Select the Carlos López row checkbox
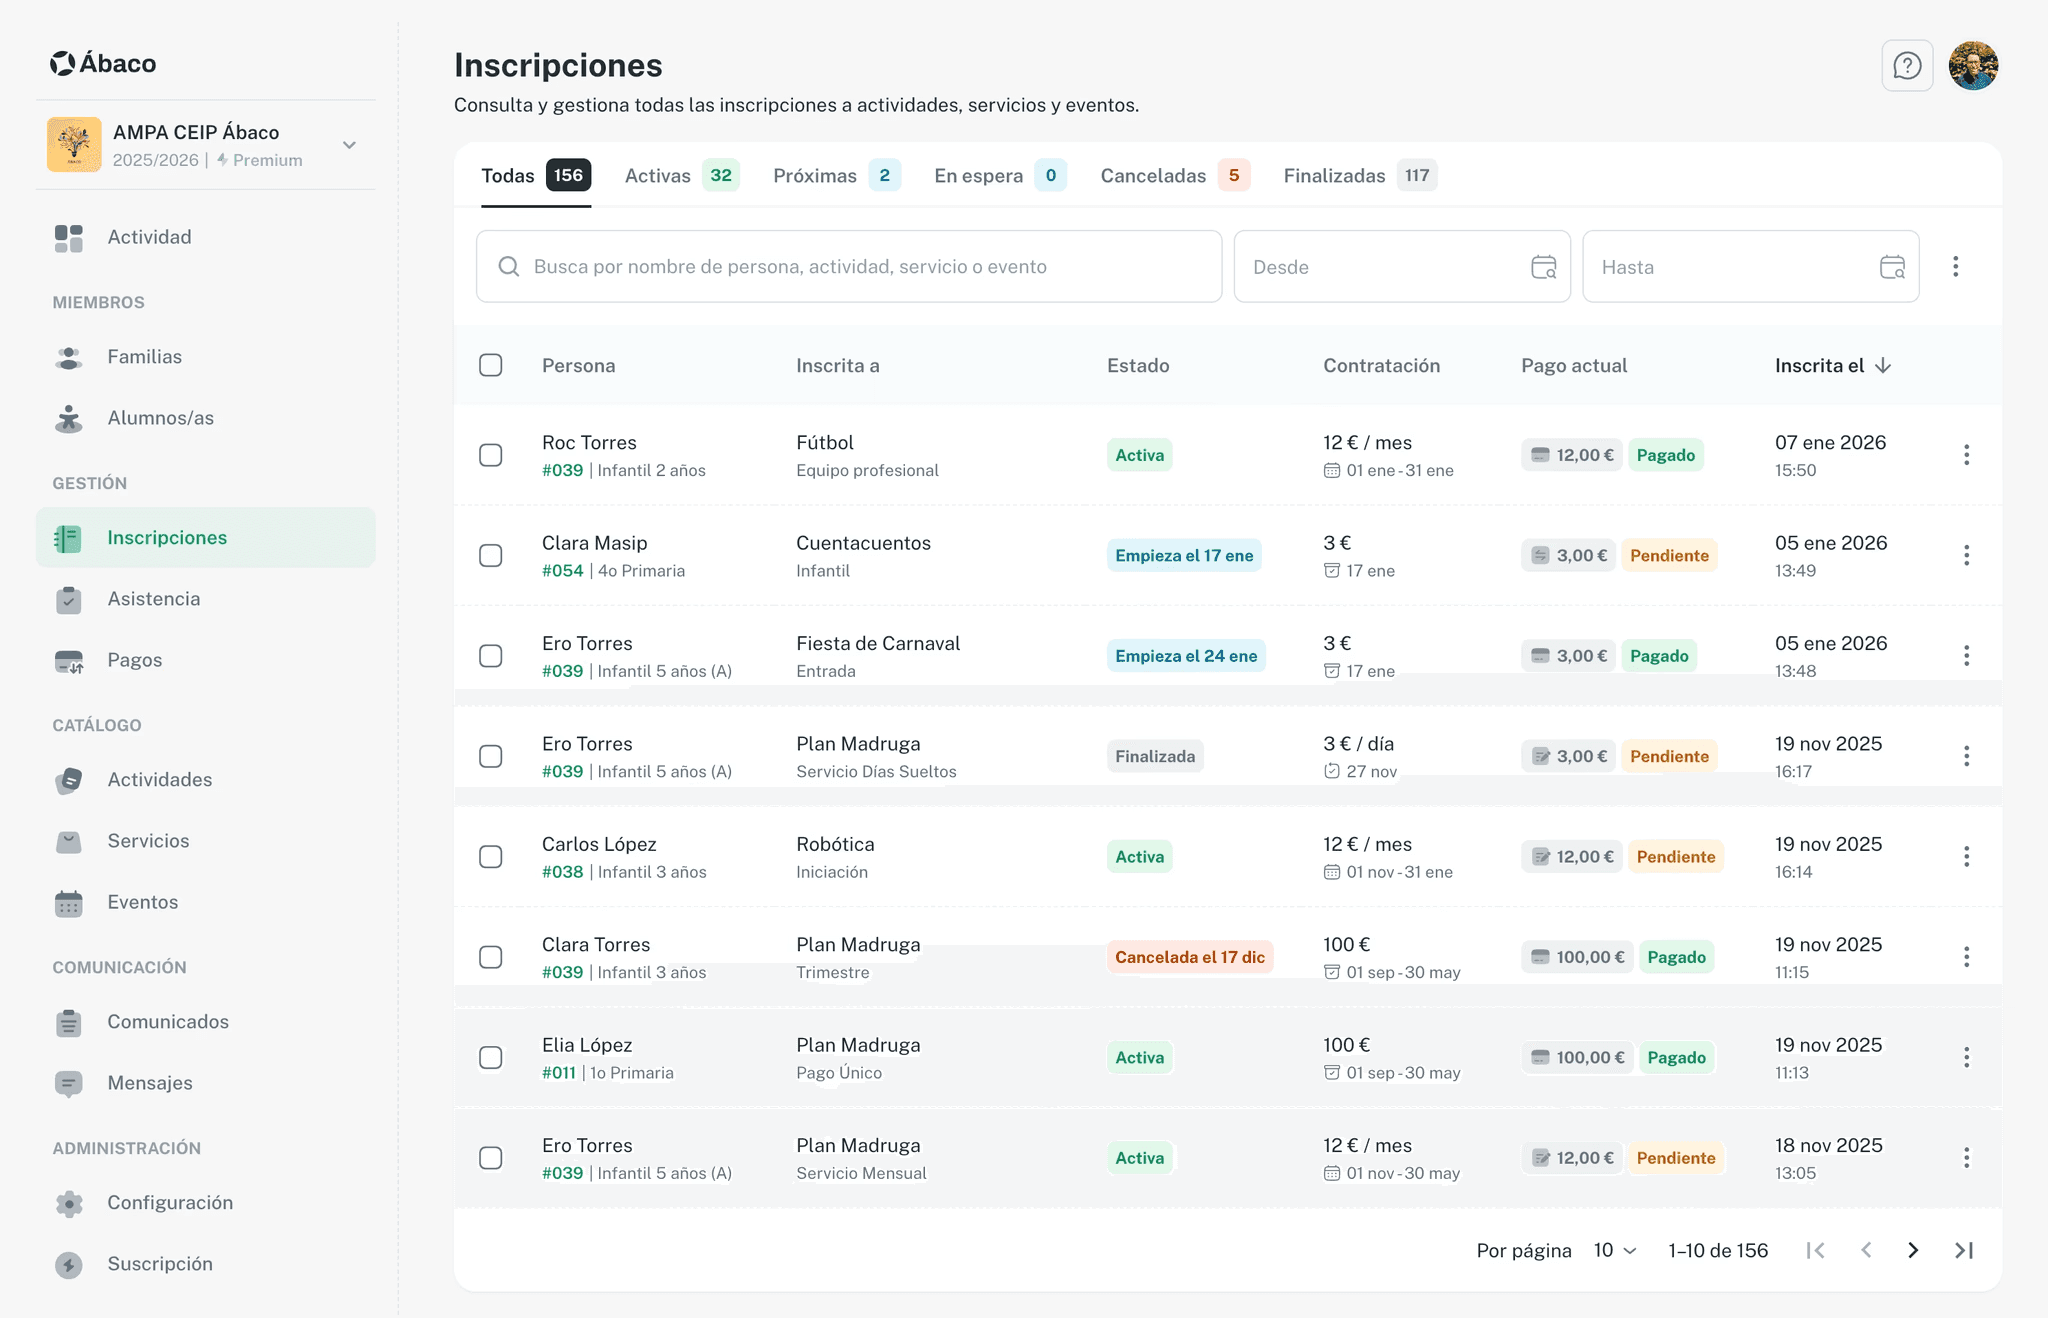Viewport: 2048px width, 1318px height. [x=491, y=857]
